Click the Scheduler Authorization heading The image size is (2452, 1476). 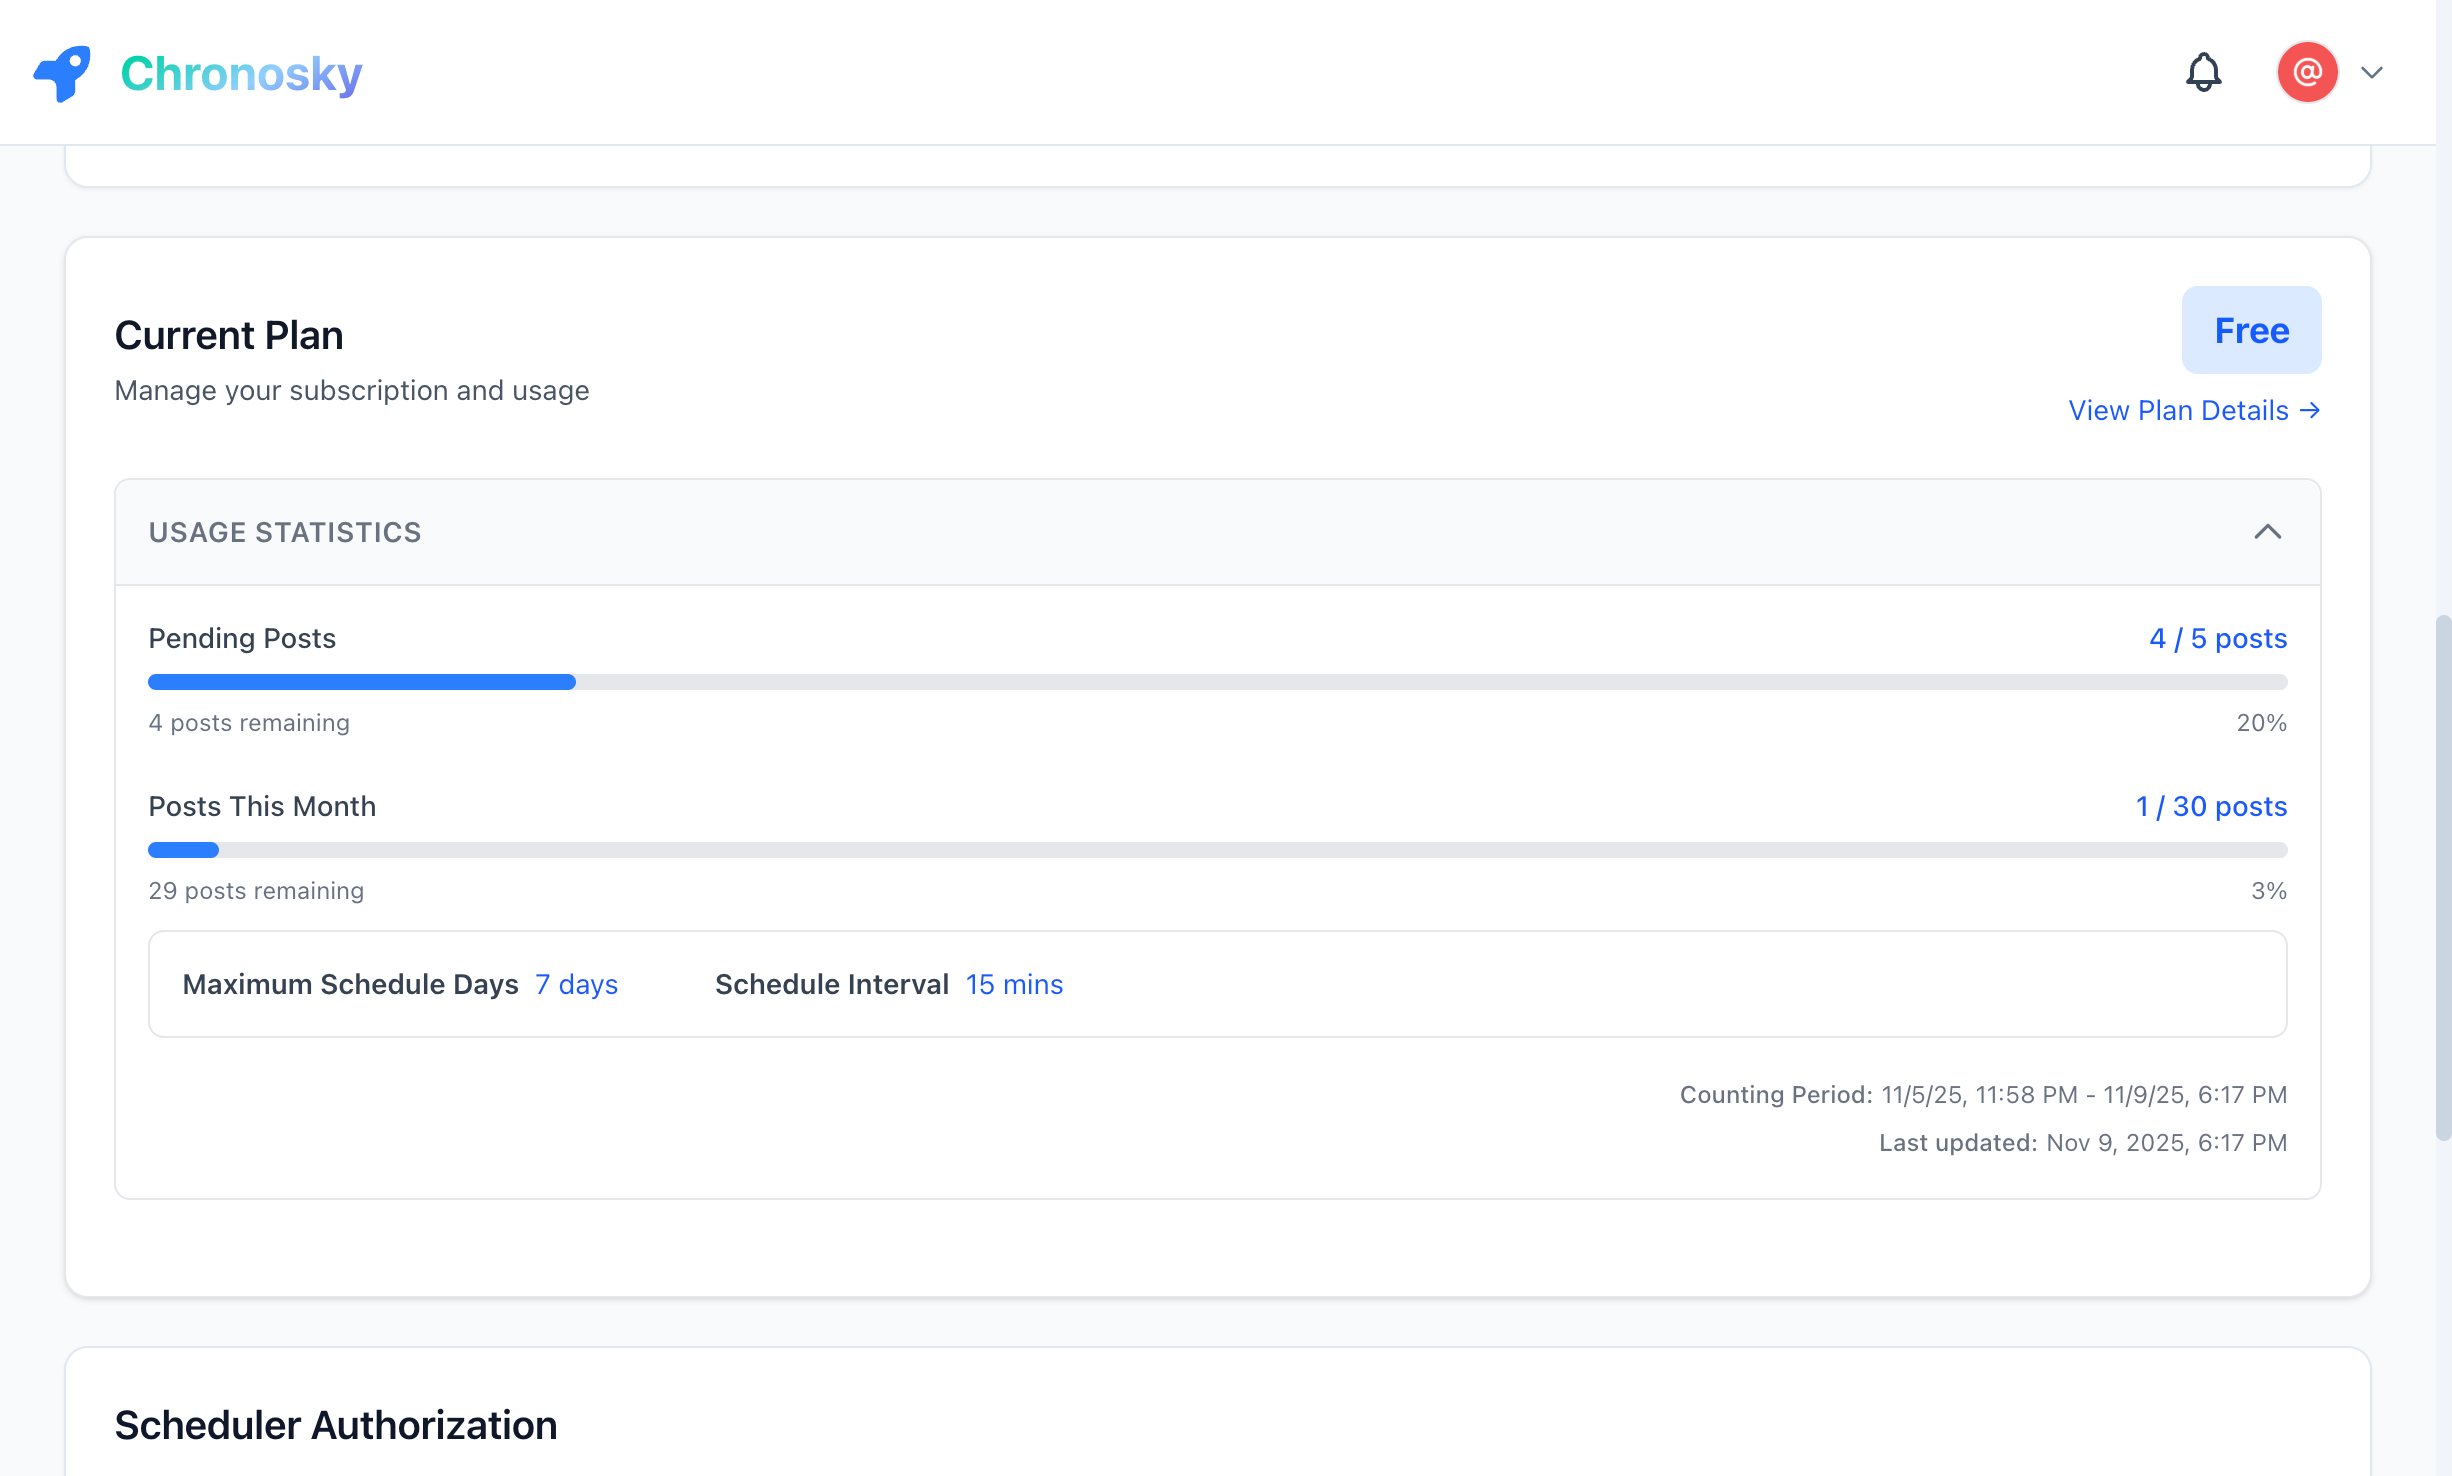(336, 1425)
